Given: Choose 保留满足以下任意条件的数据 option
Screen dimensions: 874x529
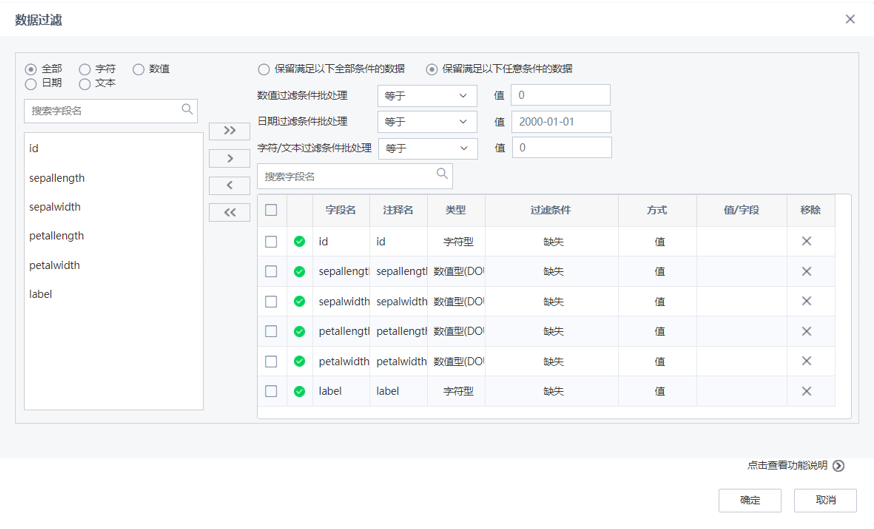Looking at the screenshot, I should click(431, 69).
